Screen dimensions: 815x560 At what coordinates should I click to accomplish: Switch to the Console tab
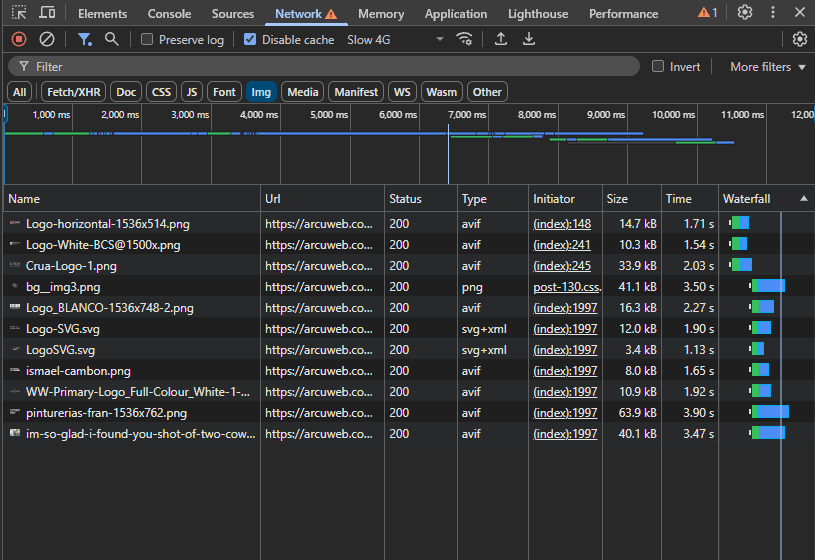point(169,14)
